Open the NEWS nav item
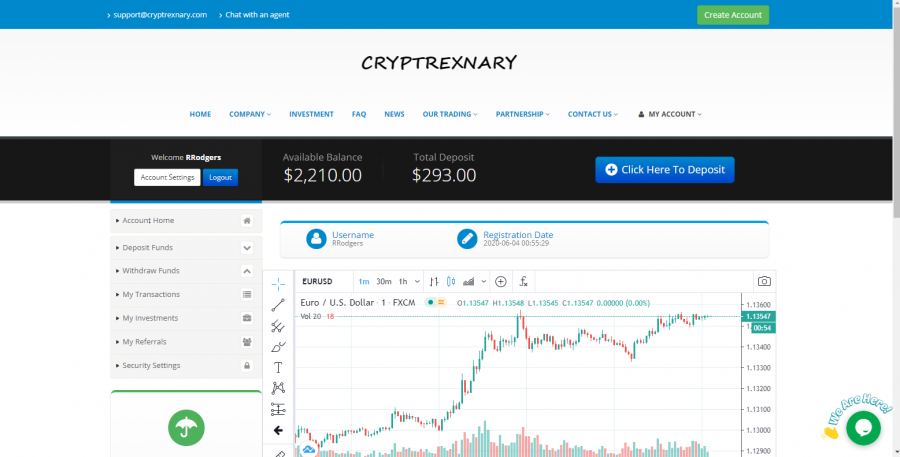The image size is (900, 457). (x=394, y=114)
